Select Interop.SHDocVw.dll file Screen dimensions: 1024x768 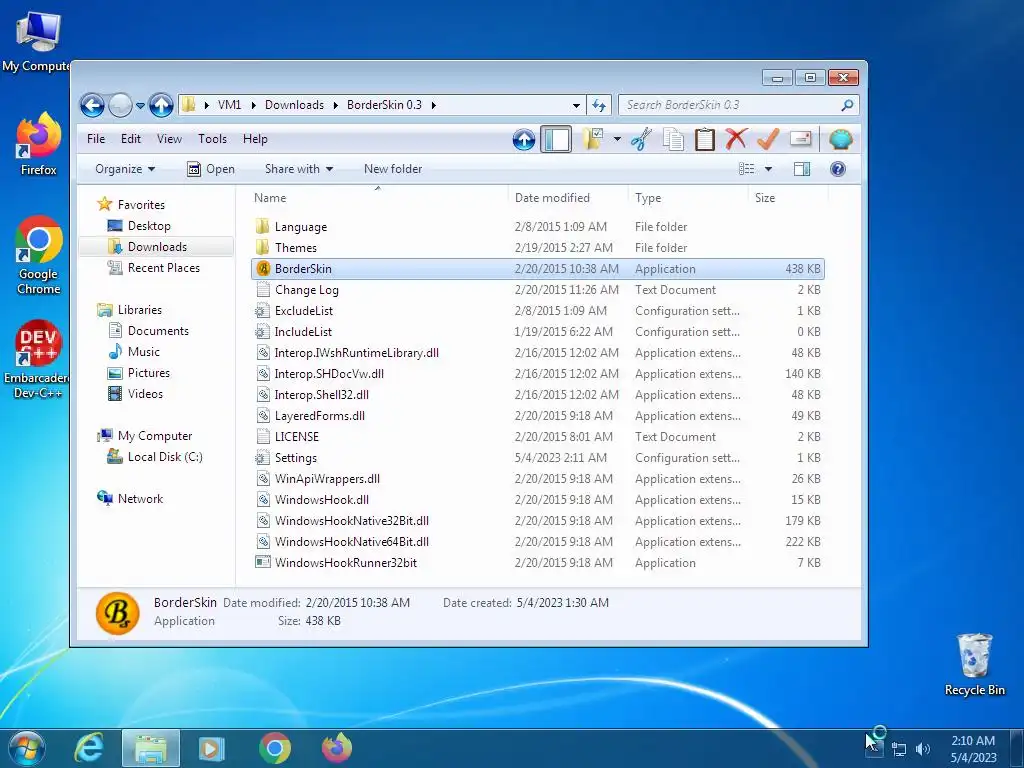(x=538, y=374)
